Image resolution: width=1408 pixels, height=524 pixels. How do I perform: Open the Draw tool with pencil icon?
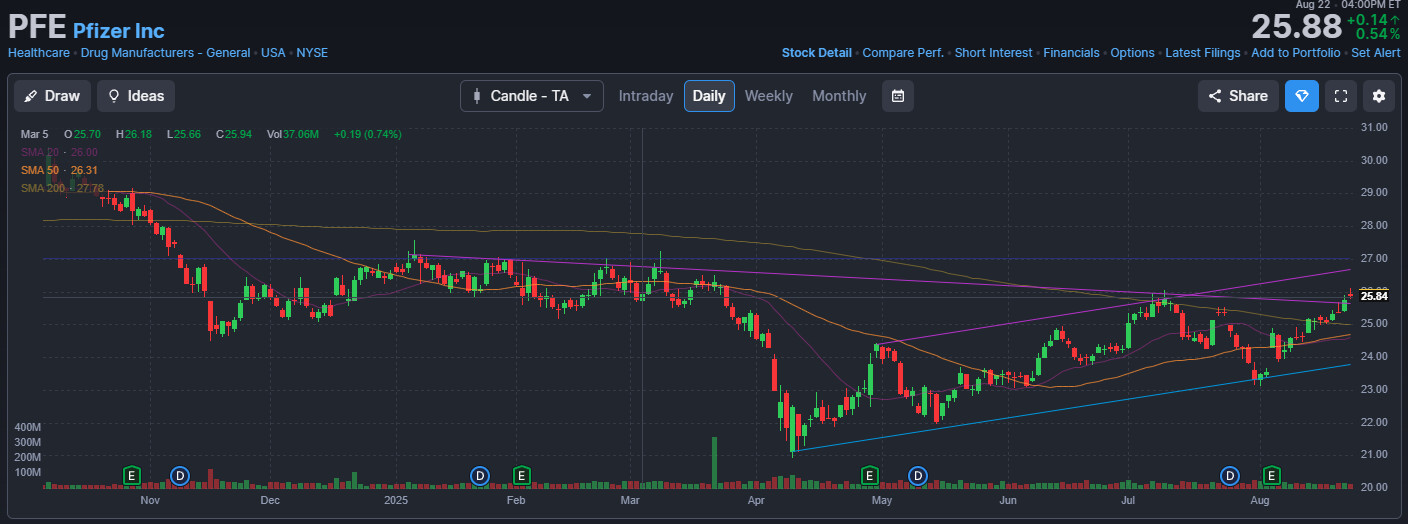(x=52, y=96)
